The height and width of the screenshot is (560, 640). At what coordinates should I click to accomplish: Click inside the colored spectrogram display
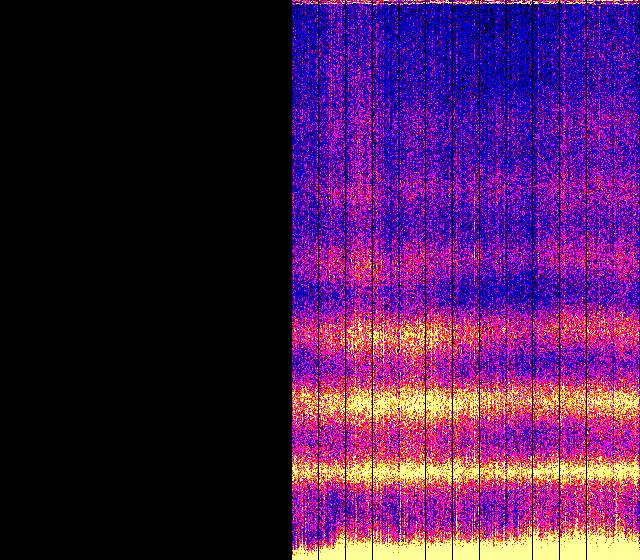(x=466, y=280)
